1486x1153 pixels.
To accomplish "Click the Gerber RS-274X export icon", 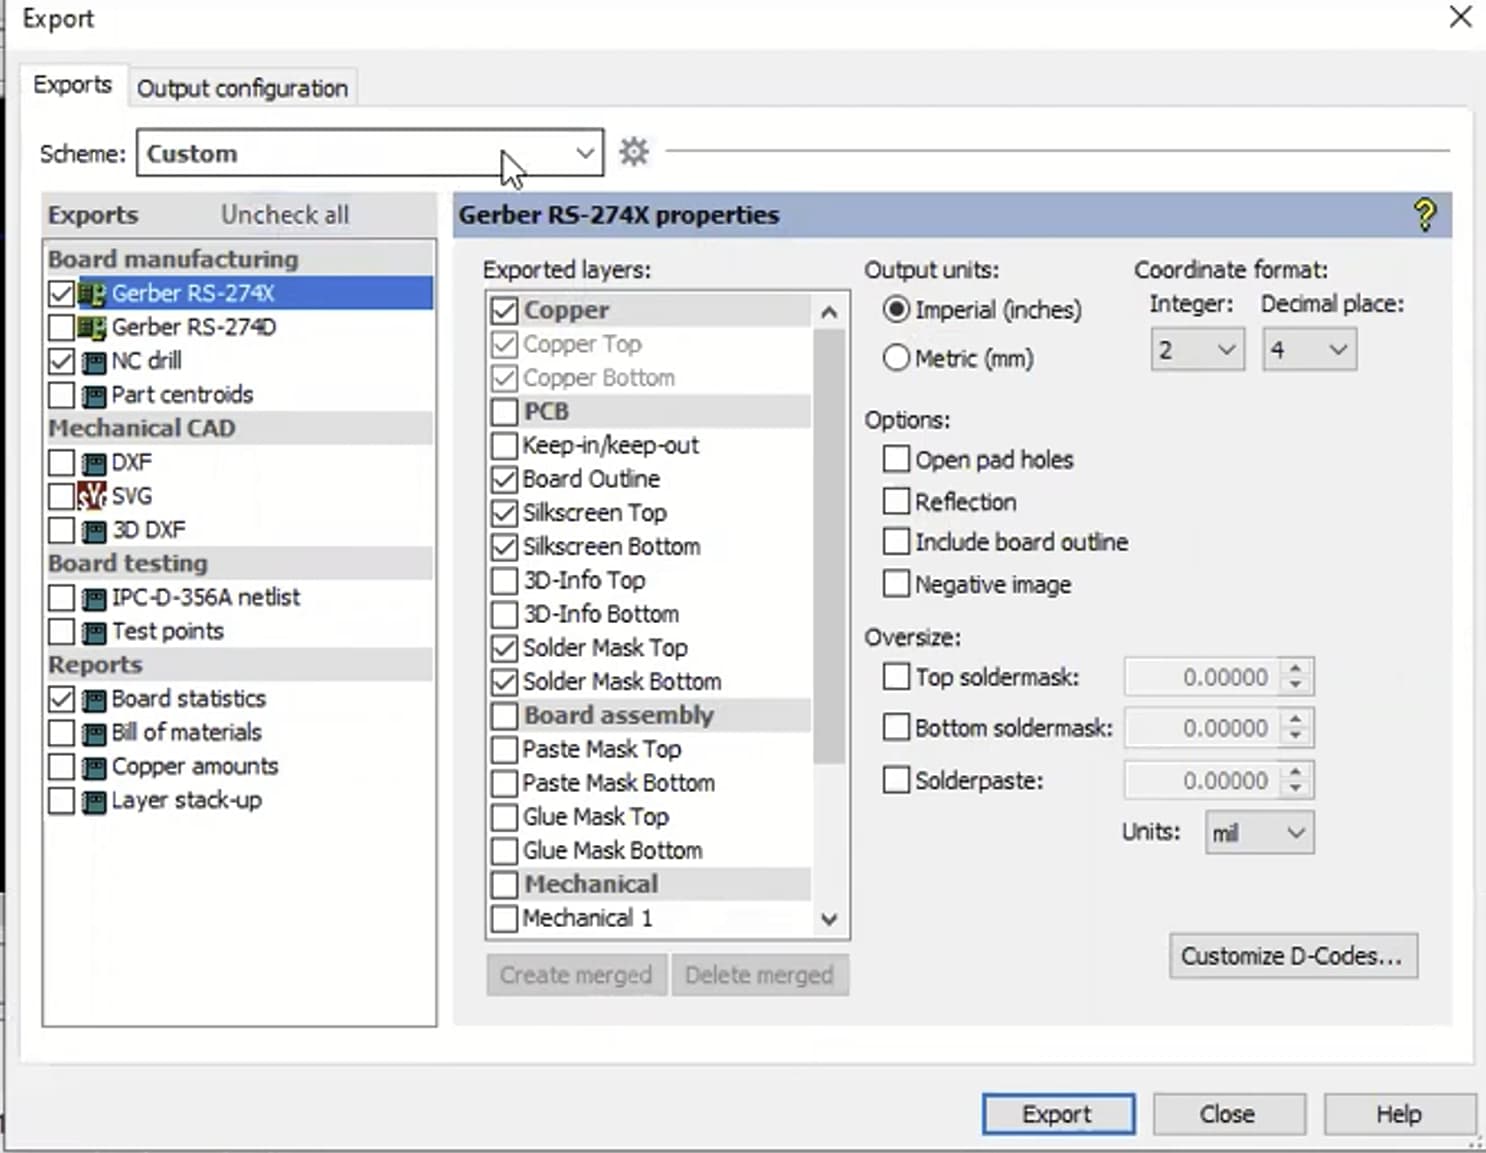I will (92, 293).
